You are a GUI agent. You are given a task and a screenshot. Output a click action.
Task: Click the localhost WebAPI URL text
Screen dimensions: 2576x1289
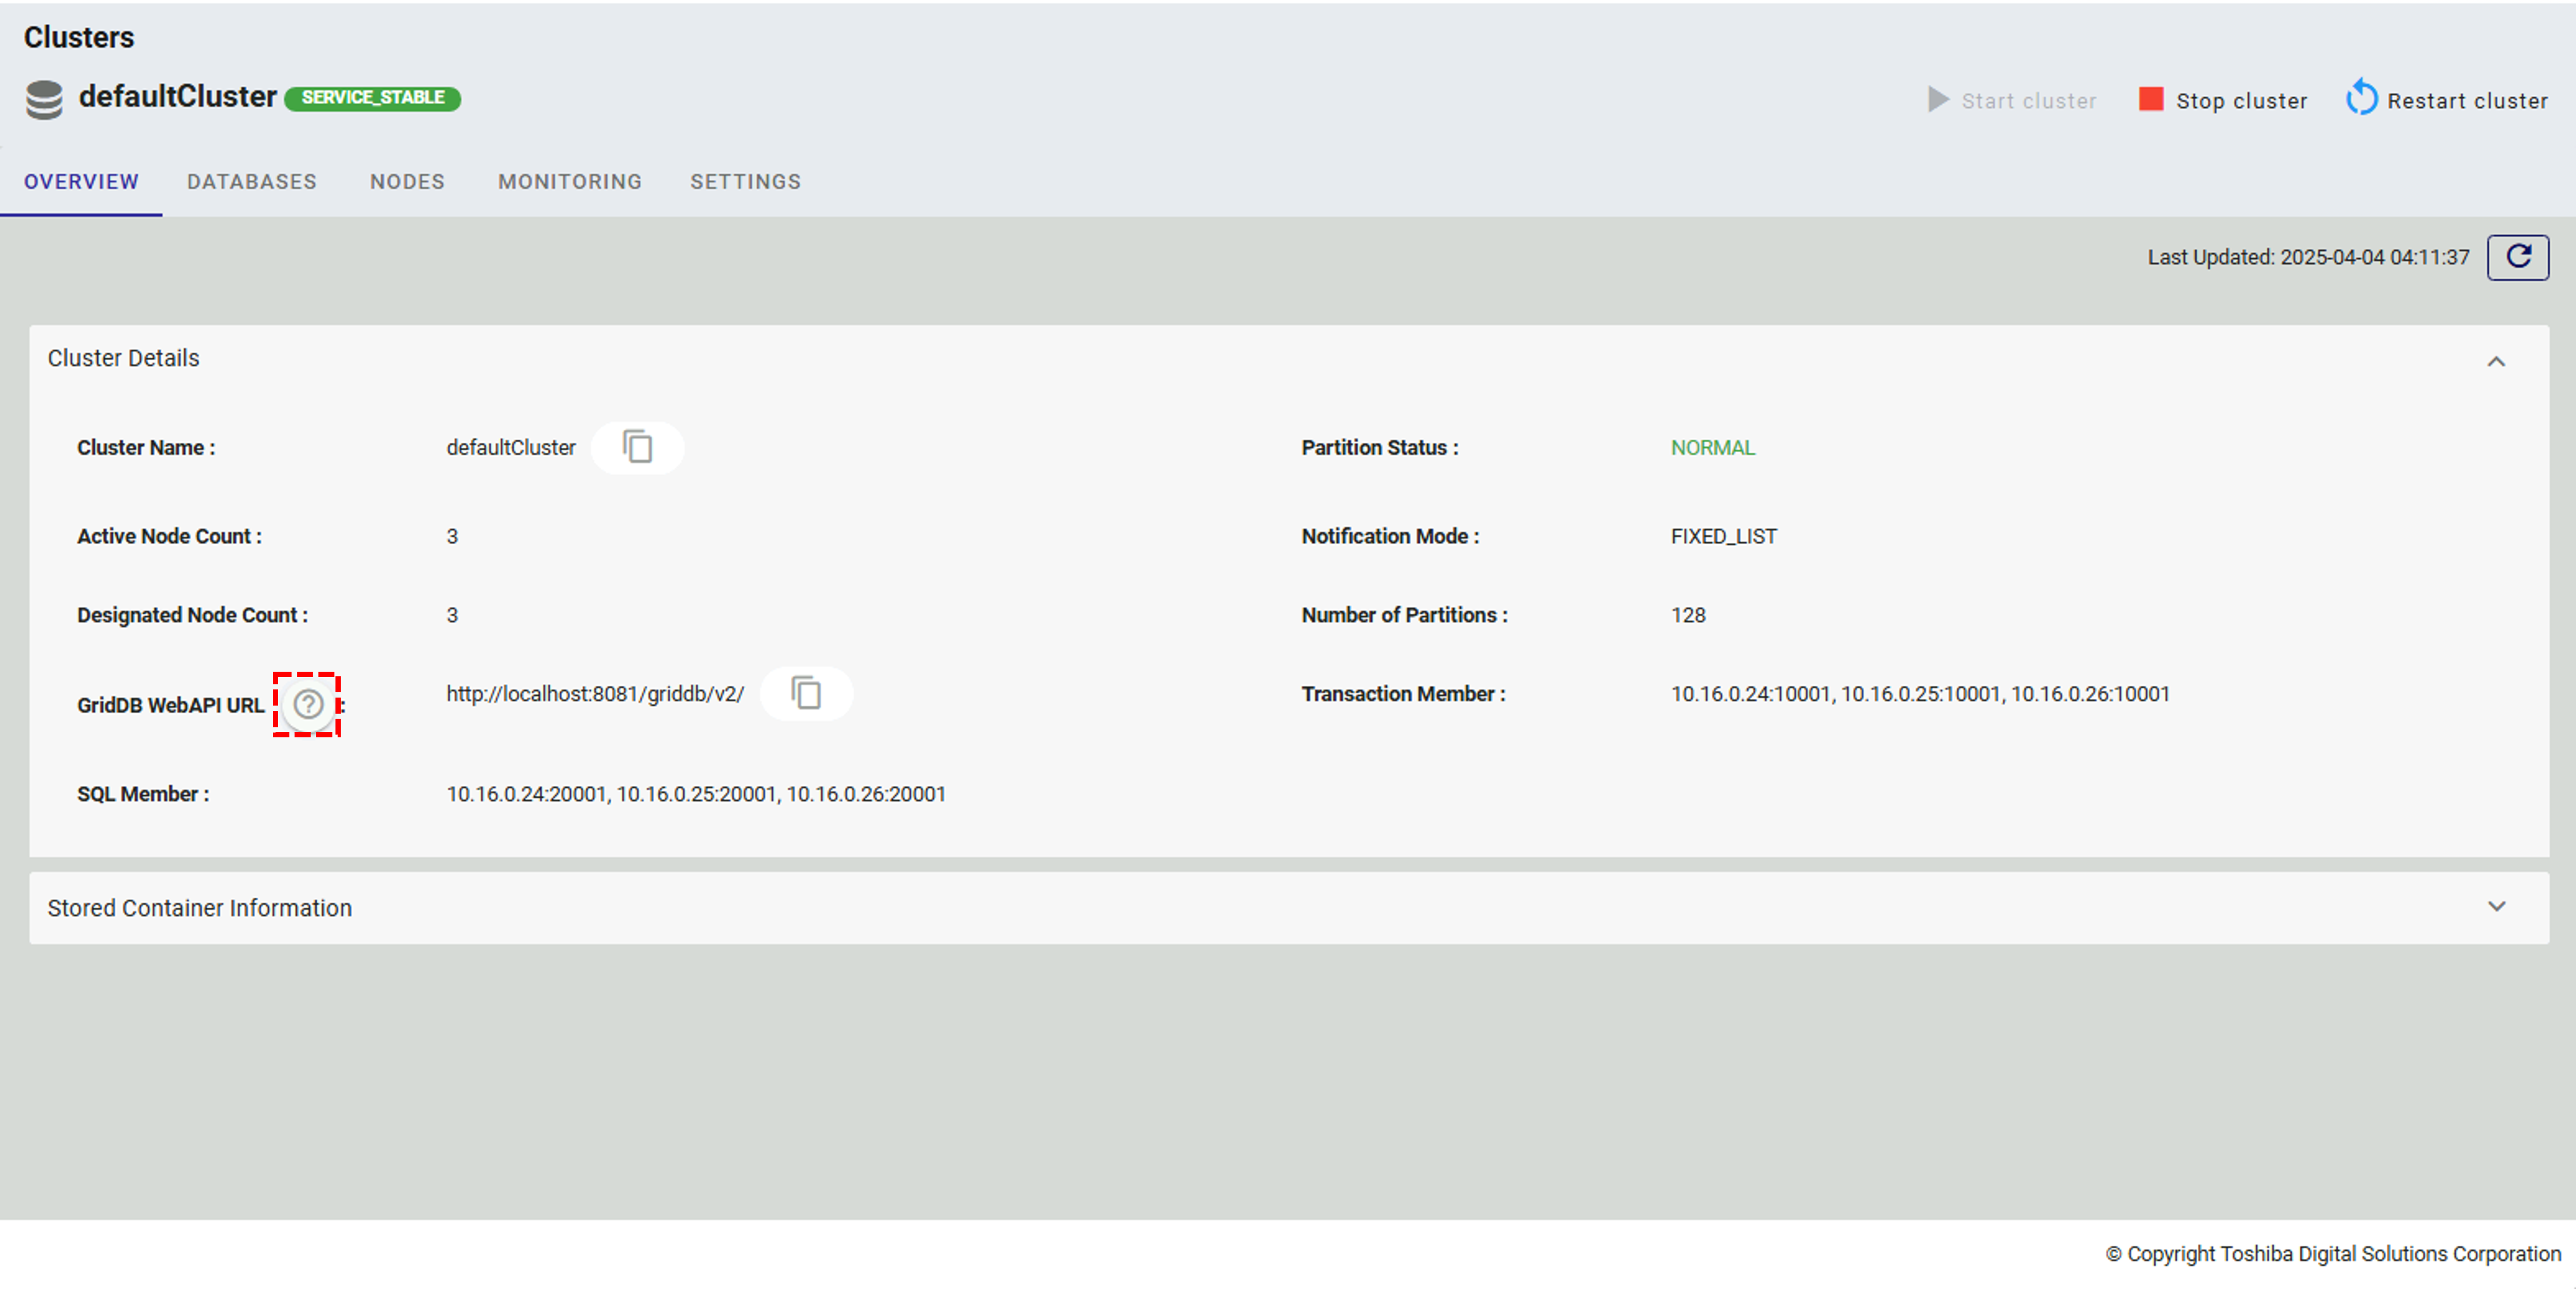click(595, 694)
